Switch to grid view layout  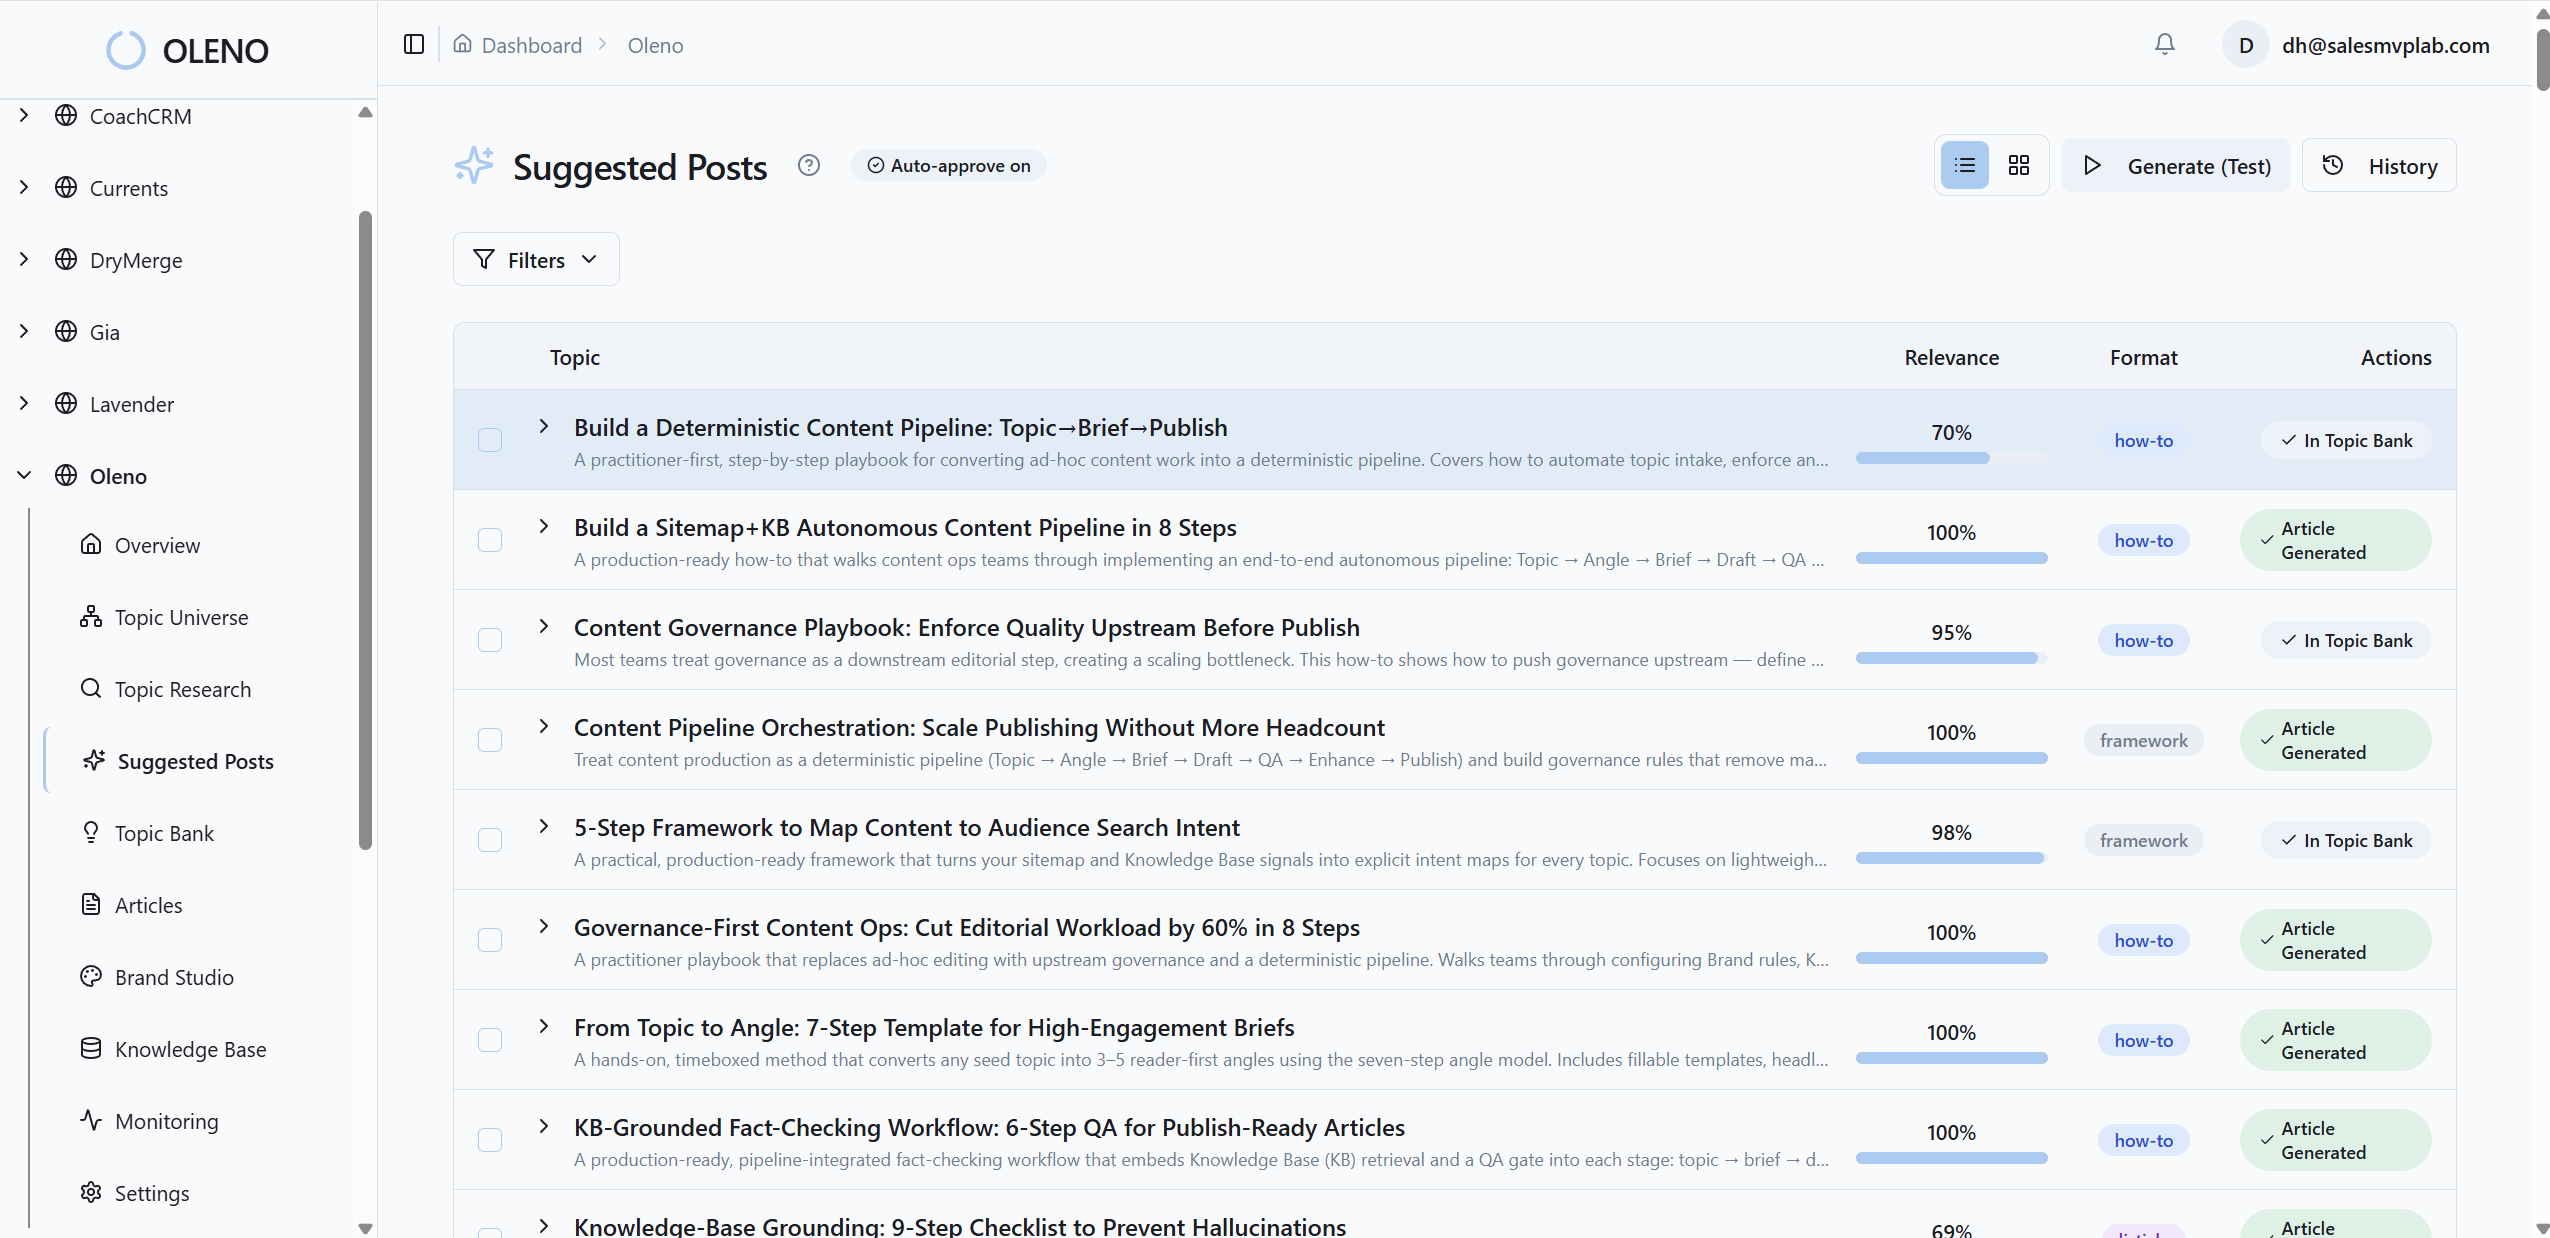point(2018,165)
